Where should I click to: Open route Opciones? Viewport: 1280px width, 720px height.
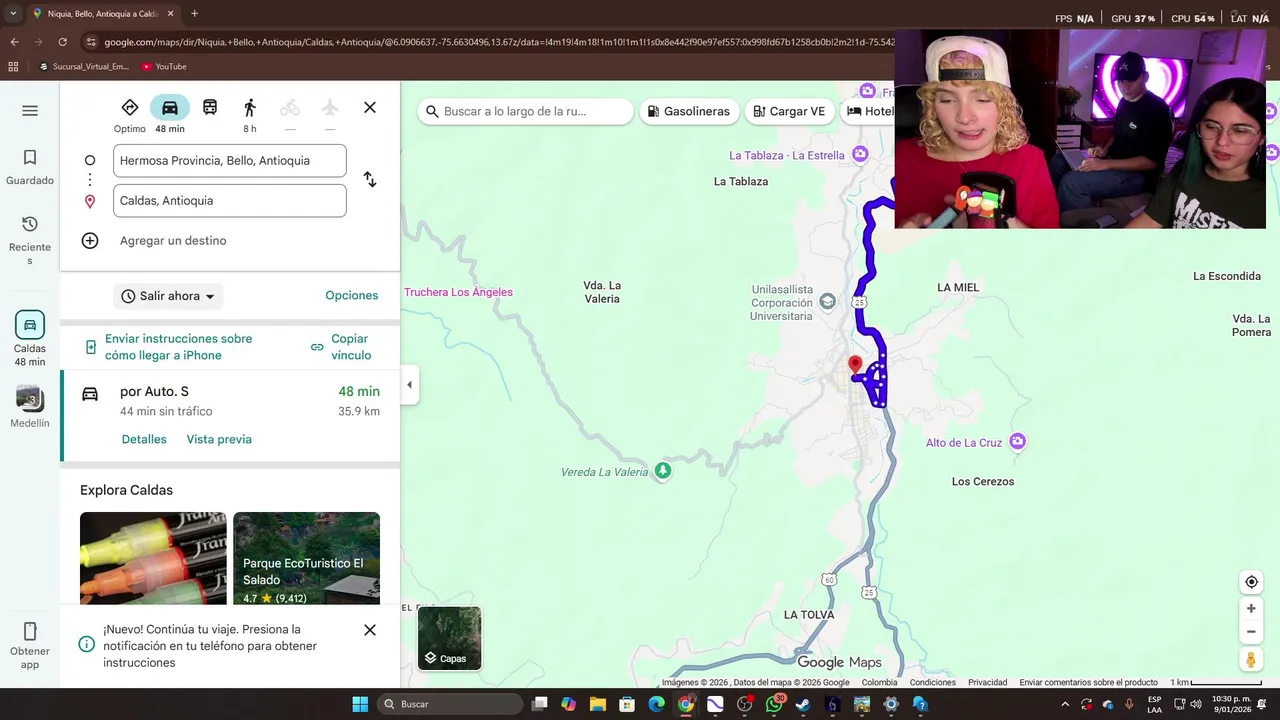coord(351,296)
